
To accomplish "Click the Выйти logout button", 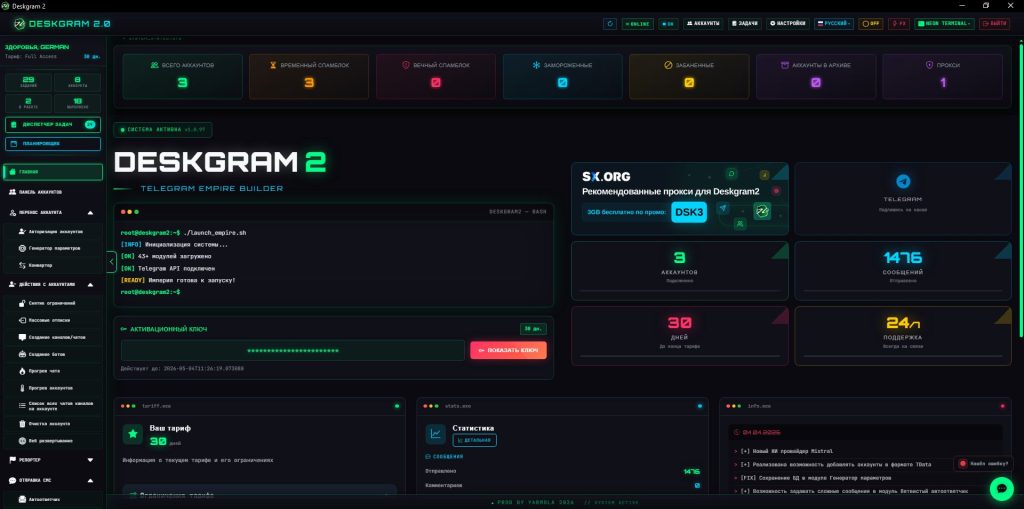I will tap(994, 24).
